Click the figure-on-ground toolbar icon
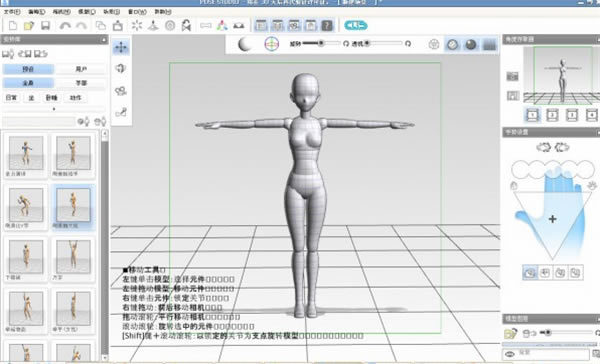 coord(153,26)
